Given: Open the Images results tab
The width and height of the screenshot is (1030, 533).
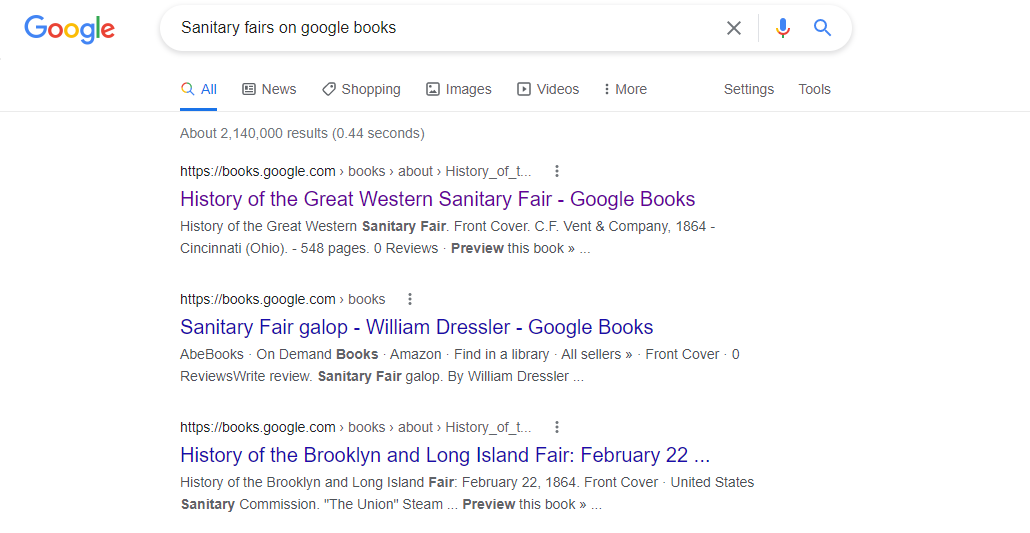Looking at the screenshot, I should tap(459, 89).
